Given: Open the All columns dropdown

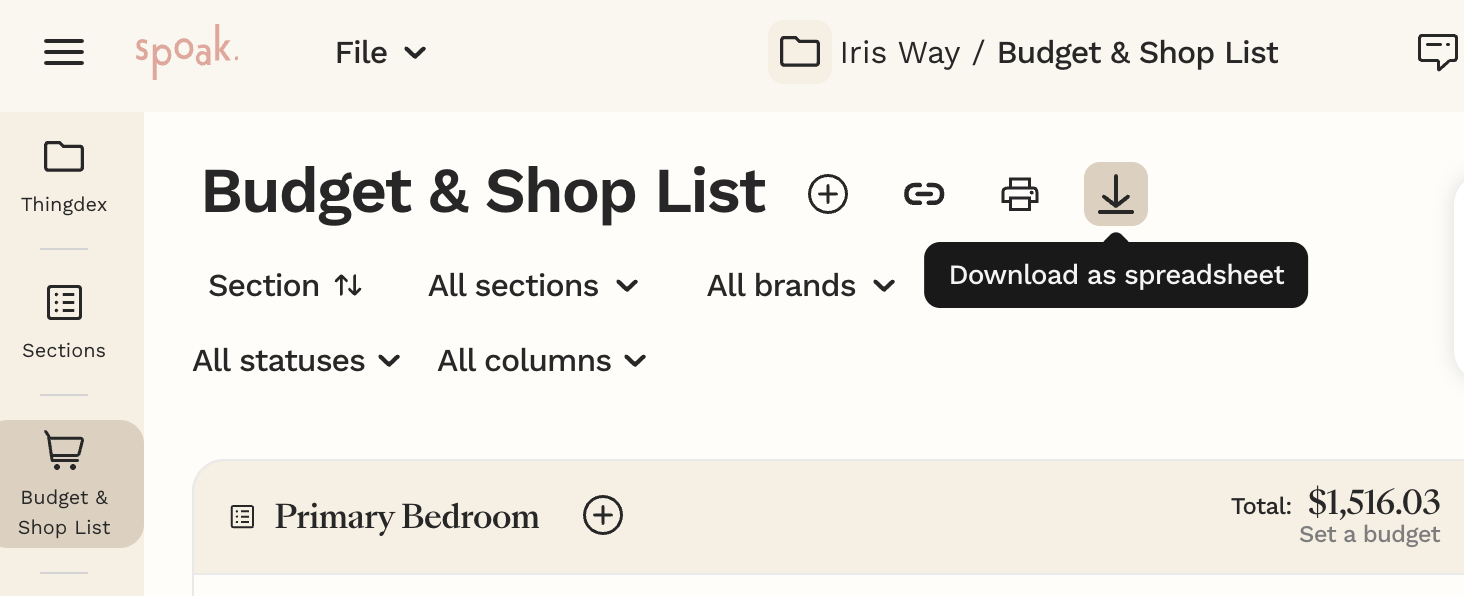Looking at the screenshot, I should (x=542, y=361).
